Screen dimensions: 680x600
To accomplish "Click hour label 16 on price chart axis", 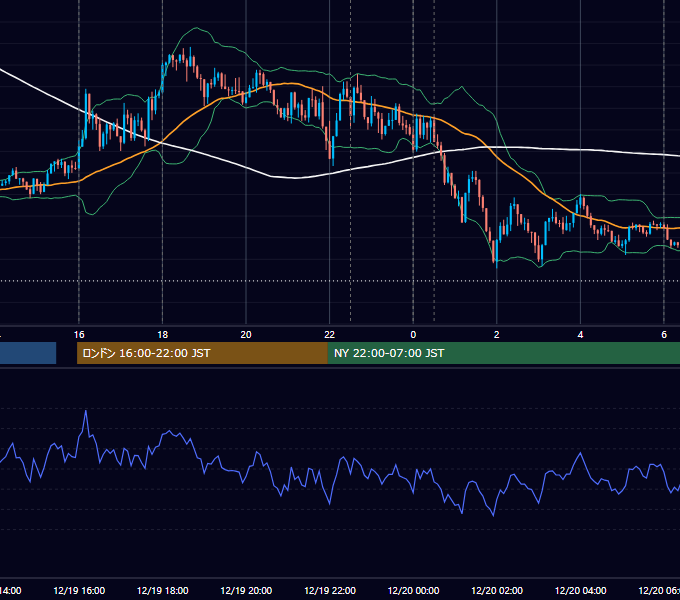I will coord(79,335).
